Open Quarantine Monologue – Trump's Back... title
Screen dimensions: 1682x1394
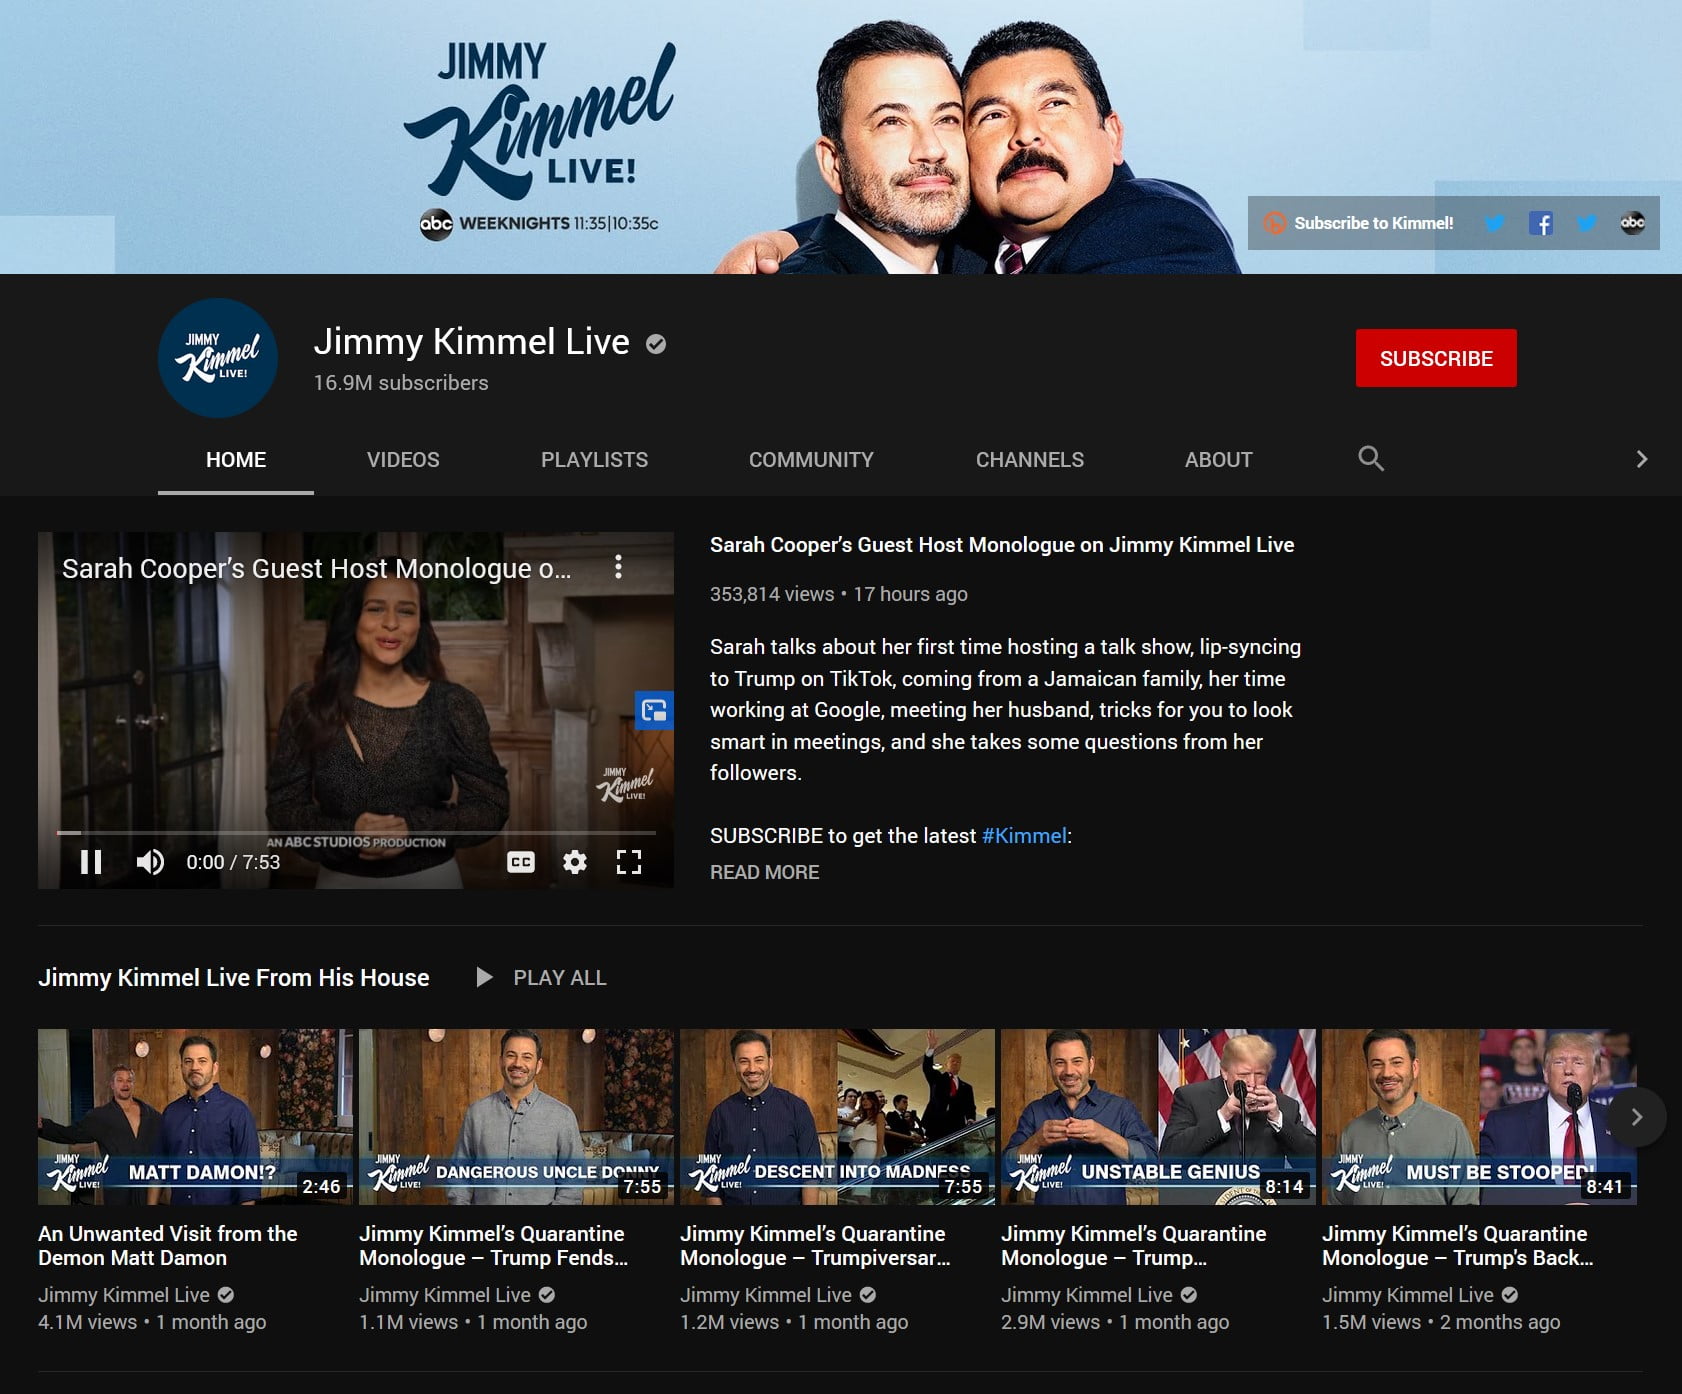1458,1246
